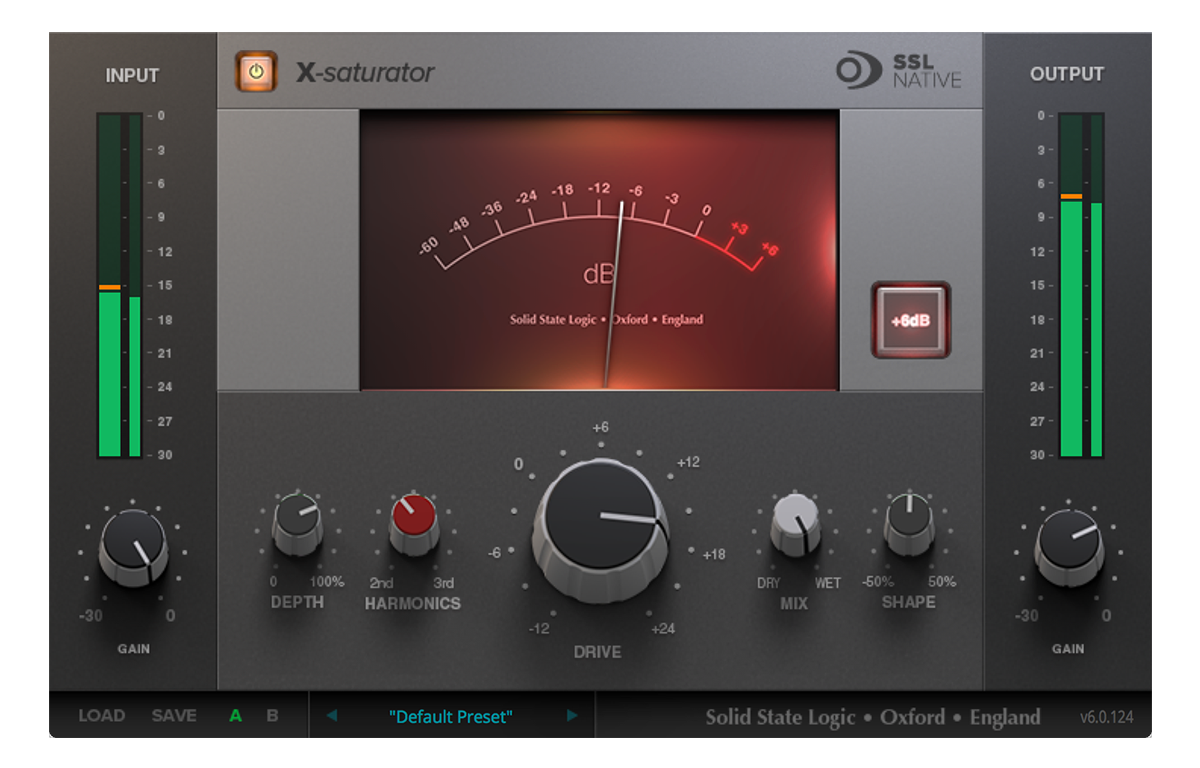Click the OUTPUT gain knob
Screen dimensions: 1200x768
tap(1069, 546)
